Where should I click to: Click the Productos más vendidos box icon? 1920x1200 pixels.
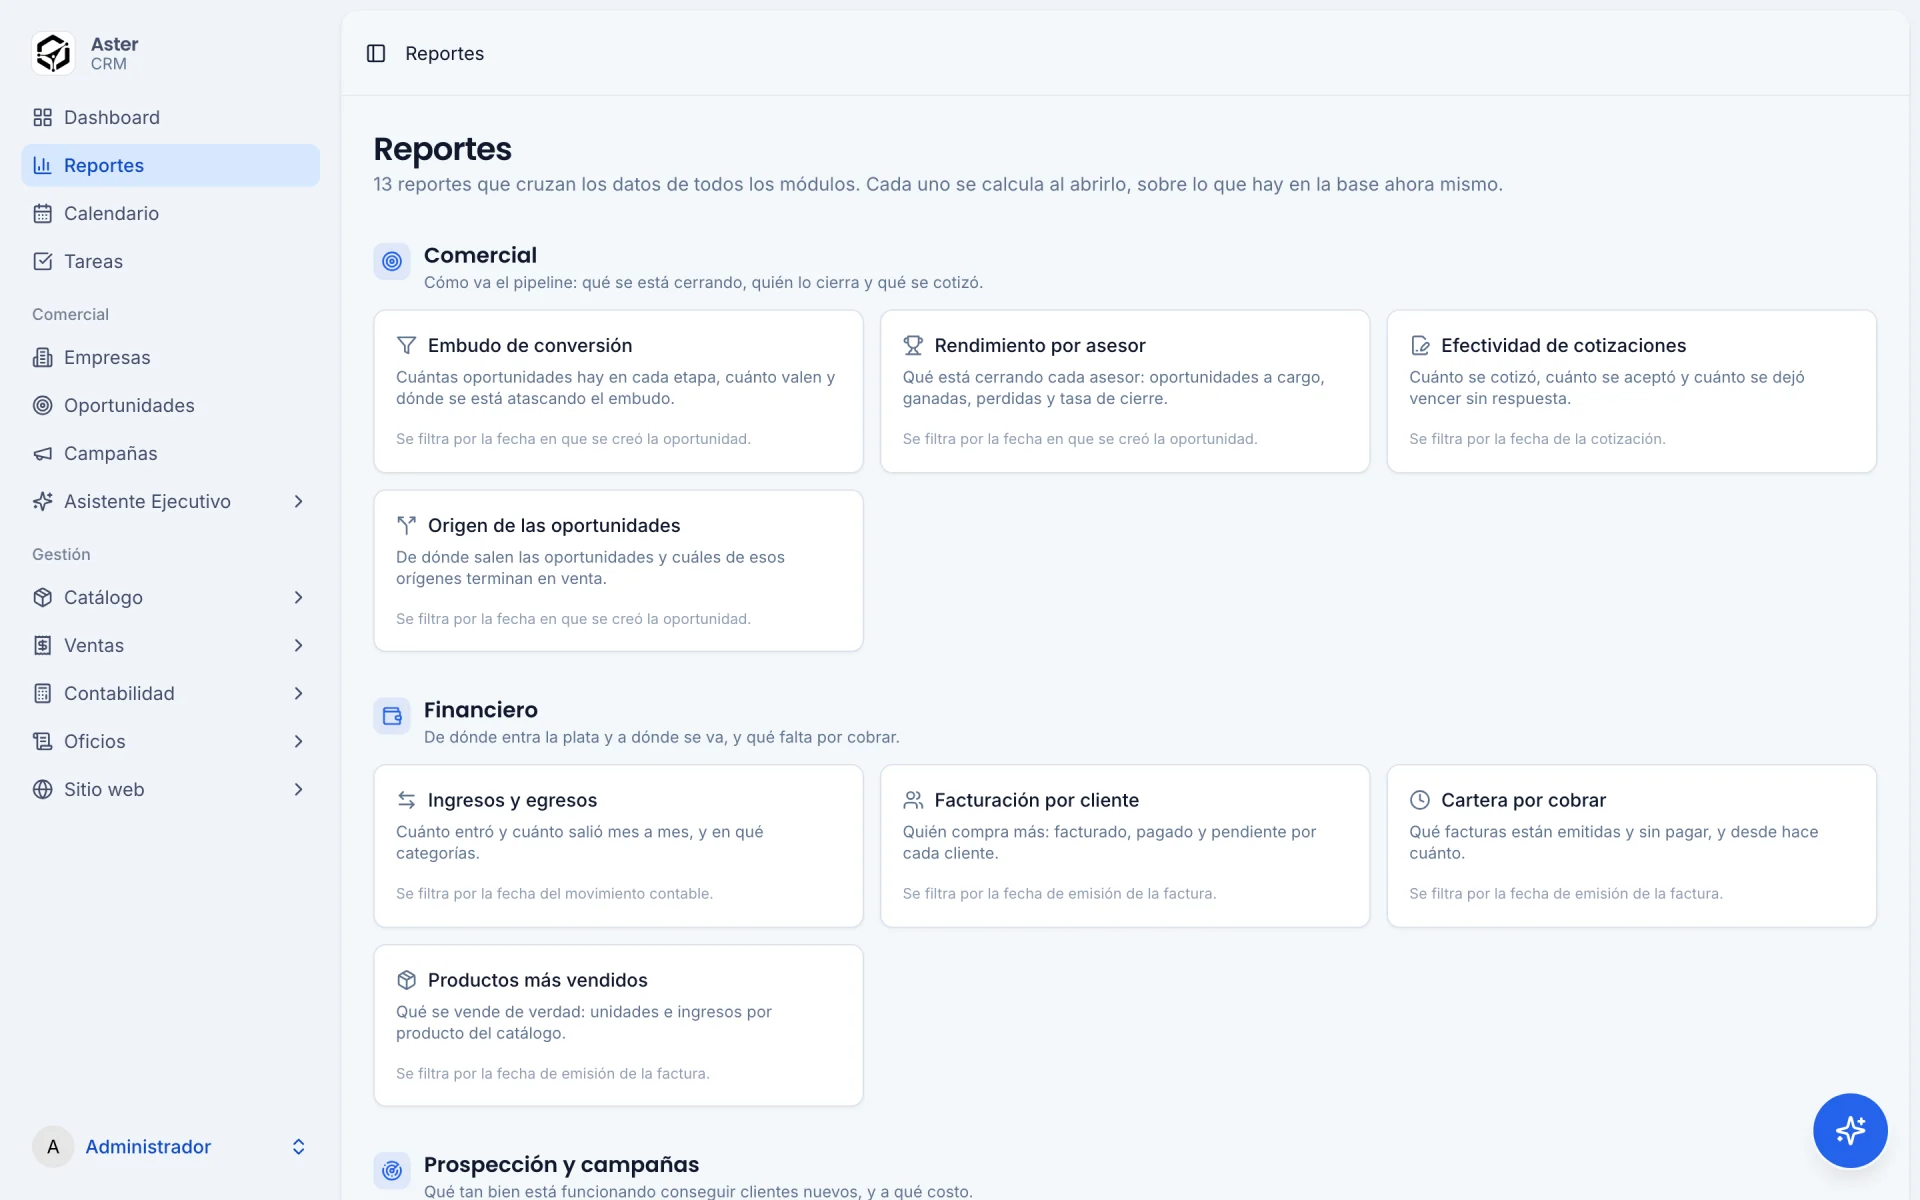pyautogui.click(x=406, y=980)
